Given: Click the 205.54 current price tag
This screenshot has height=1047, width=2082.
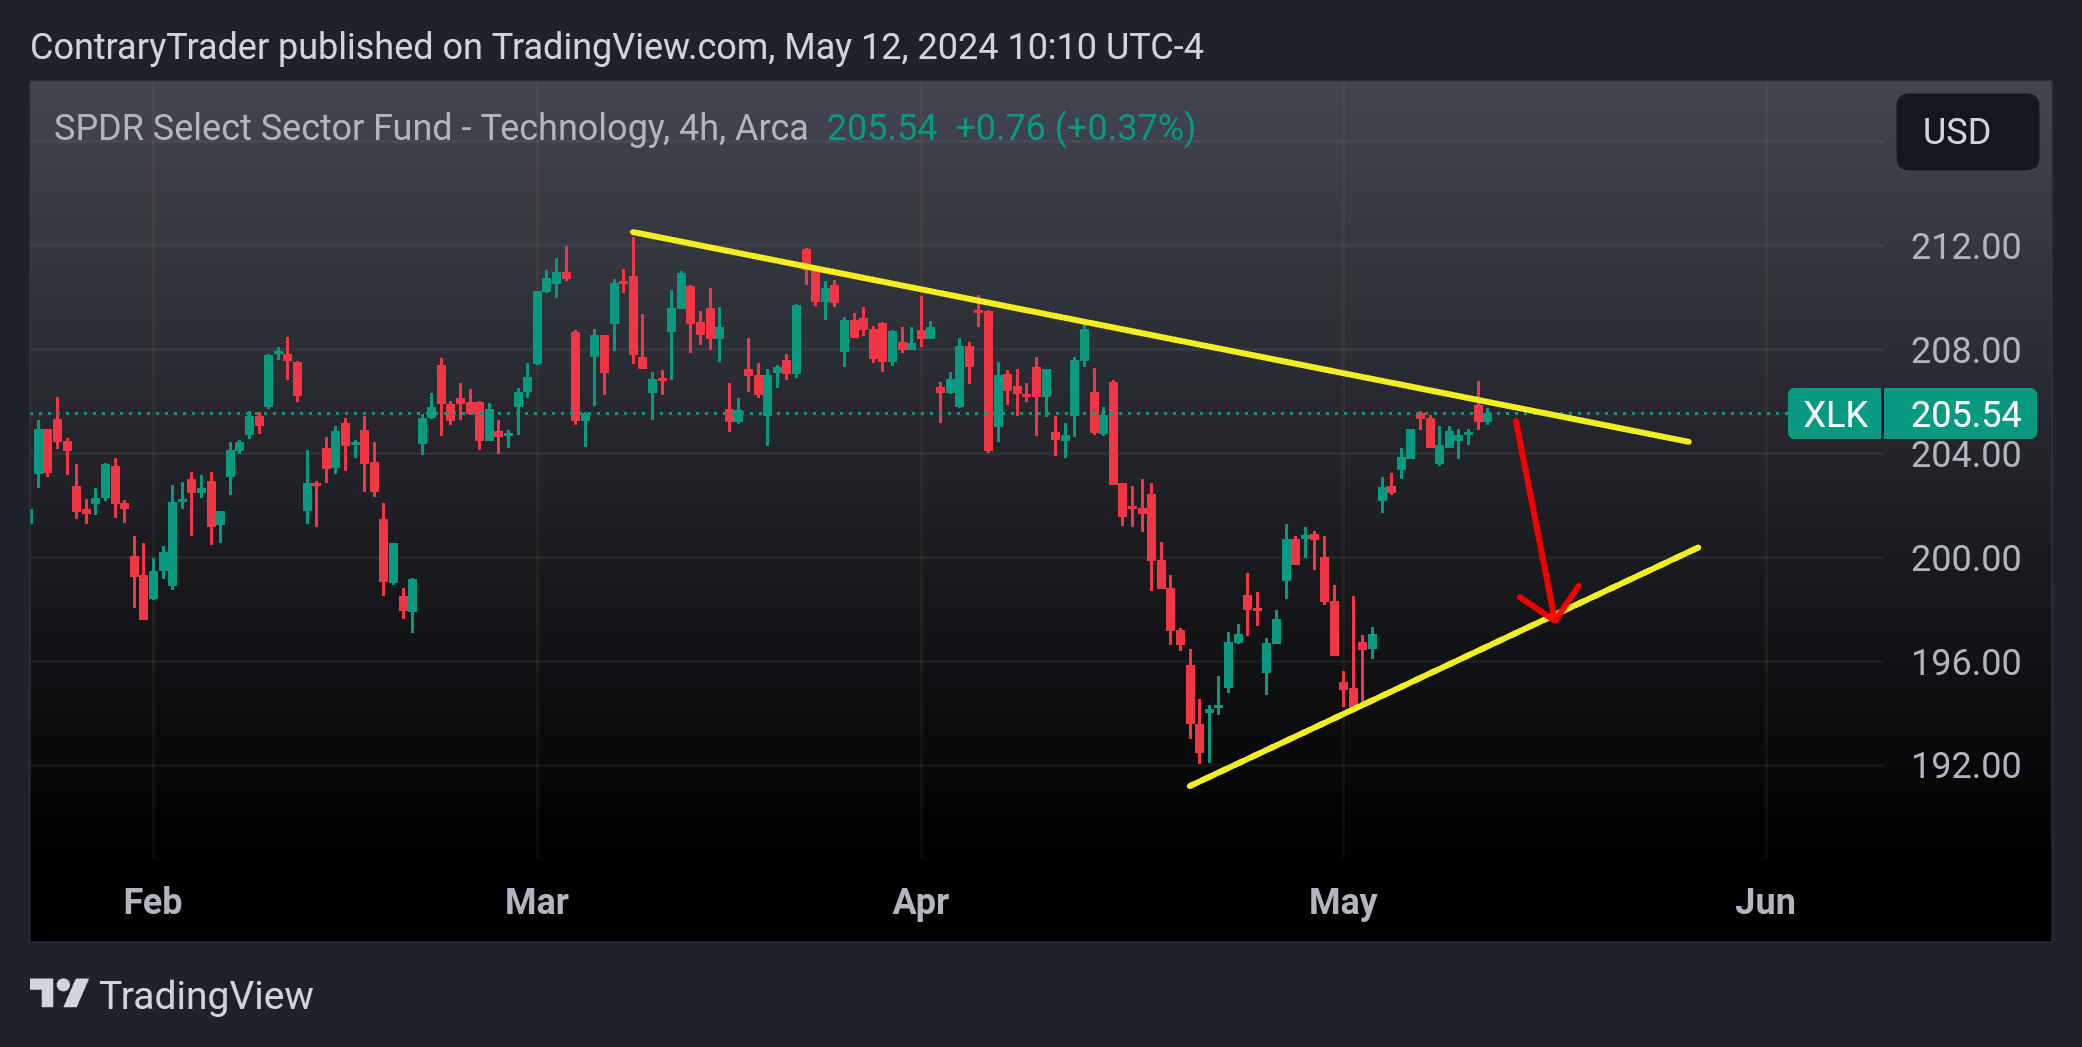Looking at the screenshot, I should tap(1960, 414).
